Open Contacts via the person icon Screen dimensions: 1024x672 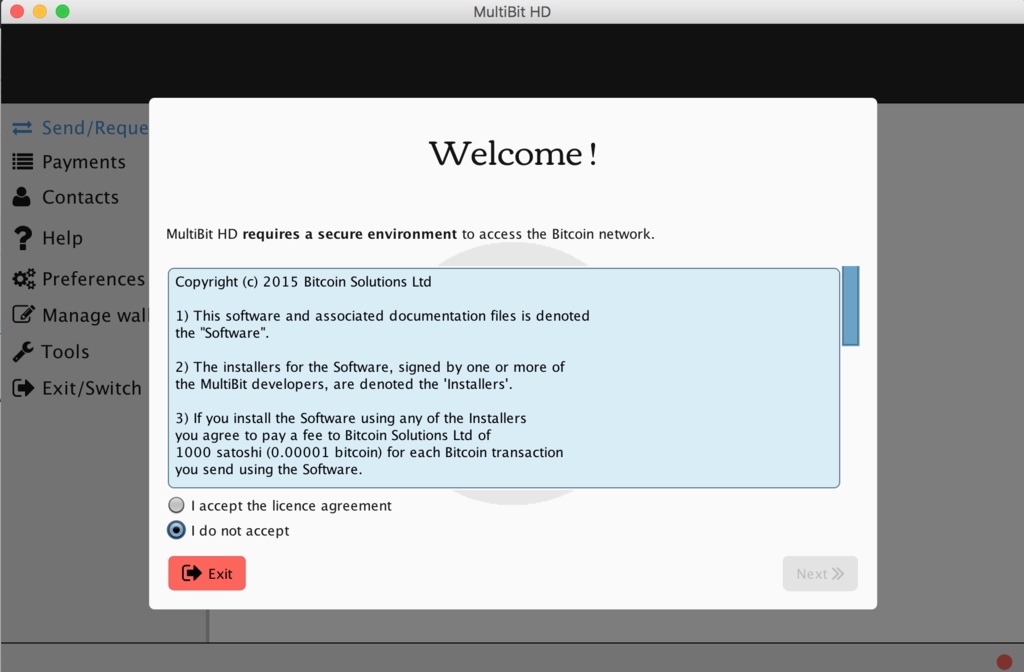[x=23, y=197]
